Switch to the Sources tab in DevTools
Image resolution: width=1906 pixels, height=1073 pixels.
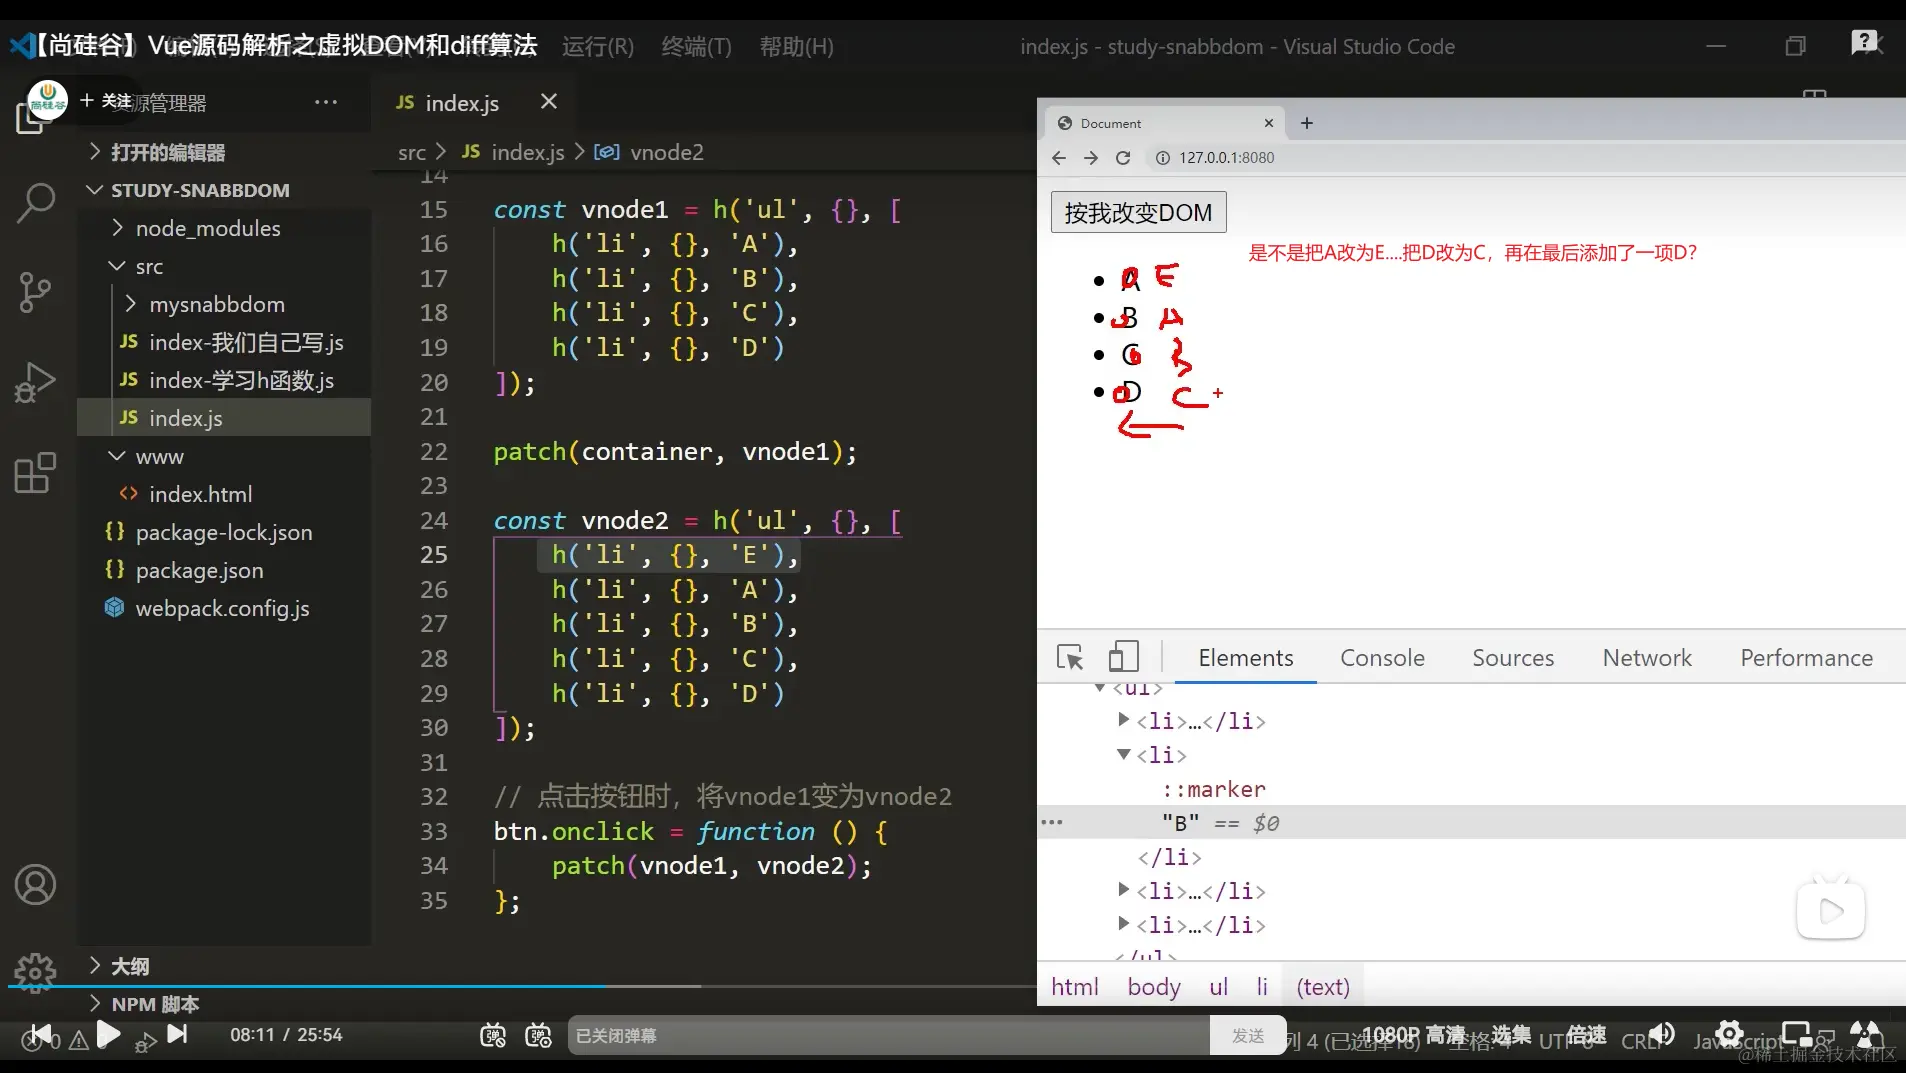click(x=1513, y=658)
